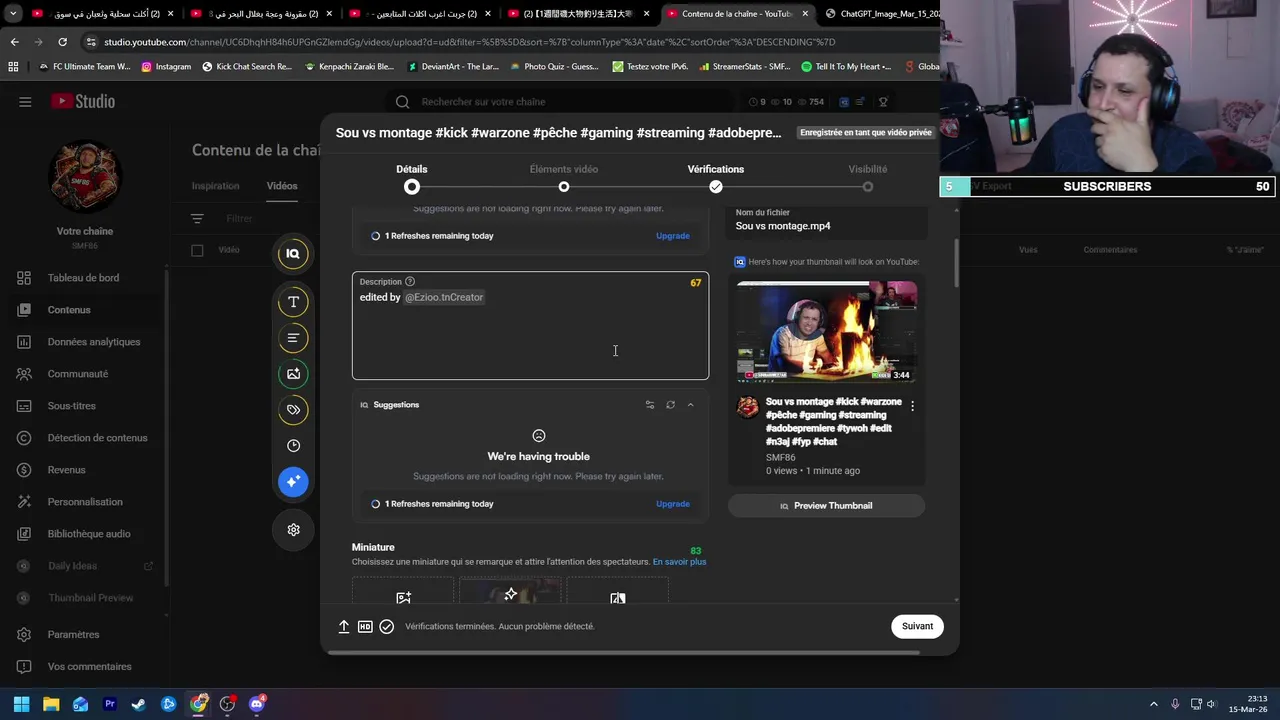The width and height of the screenshot is (1280, 720).
Task: Reload the page in Chrome
Action: tap(62, 42)
